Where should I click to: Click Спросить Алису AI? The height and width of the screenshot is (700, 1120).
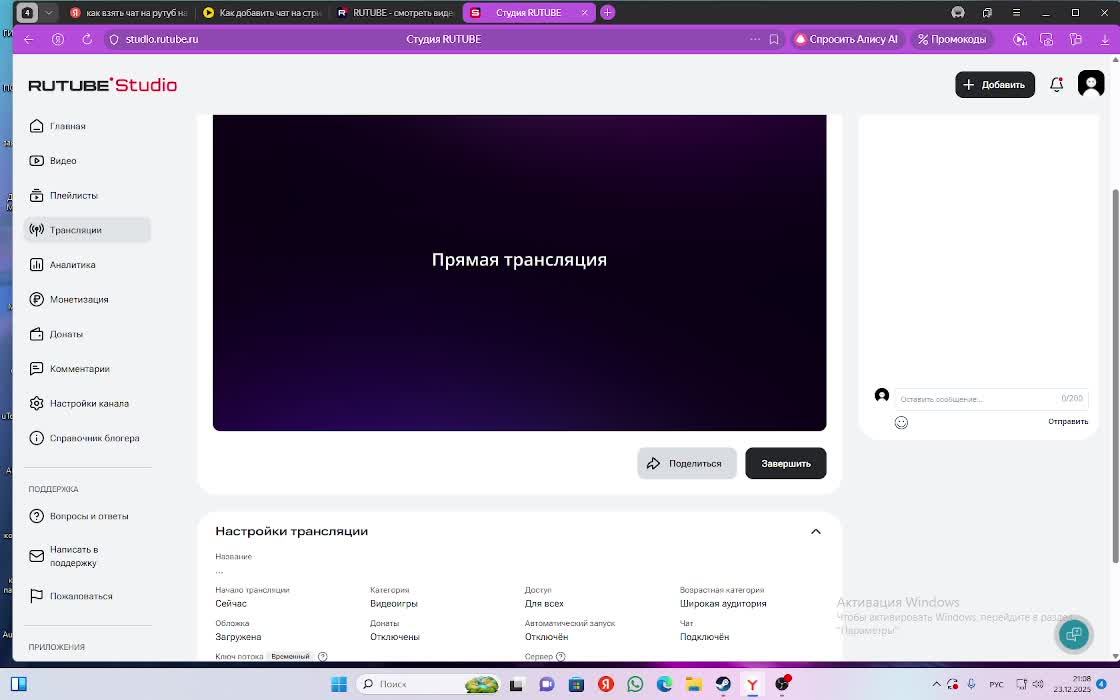click(x=846, y=39)
